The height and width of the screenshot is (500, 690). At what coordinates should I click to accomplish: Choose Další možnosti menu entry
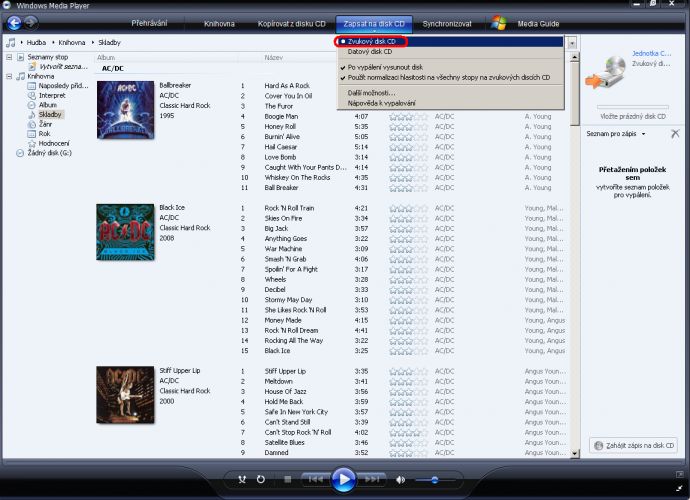pyautogui.click(x=450, y=93)
